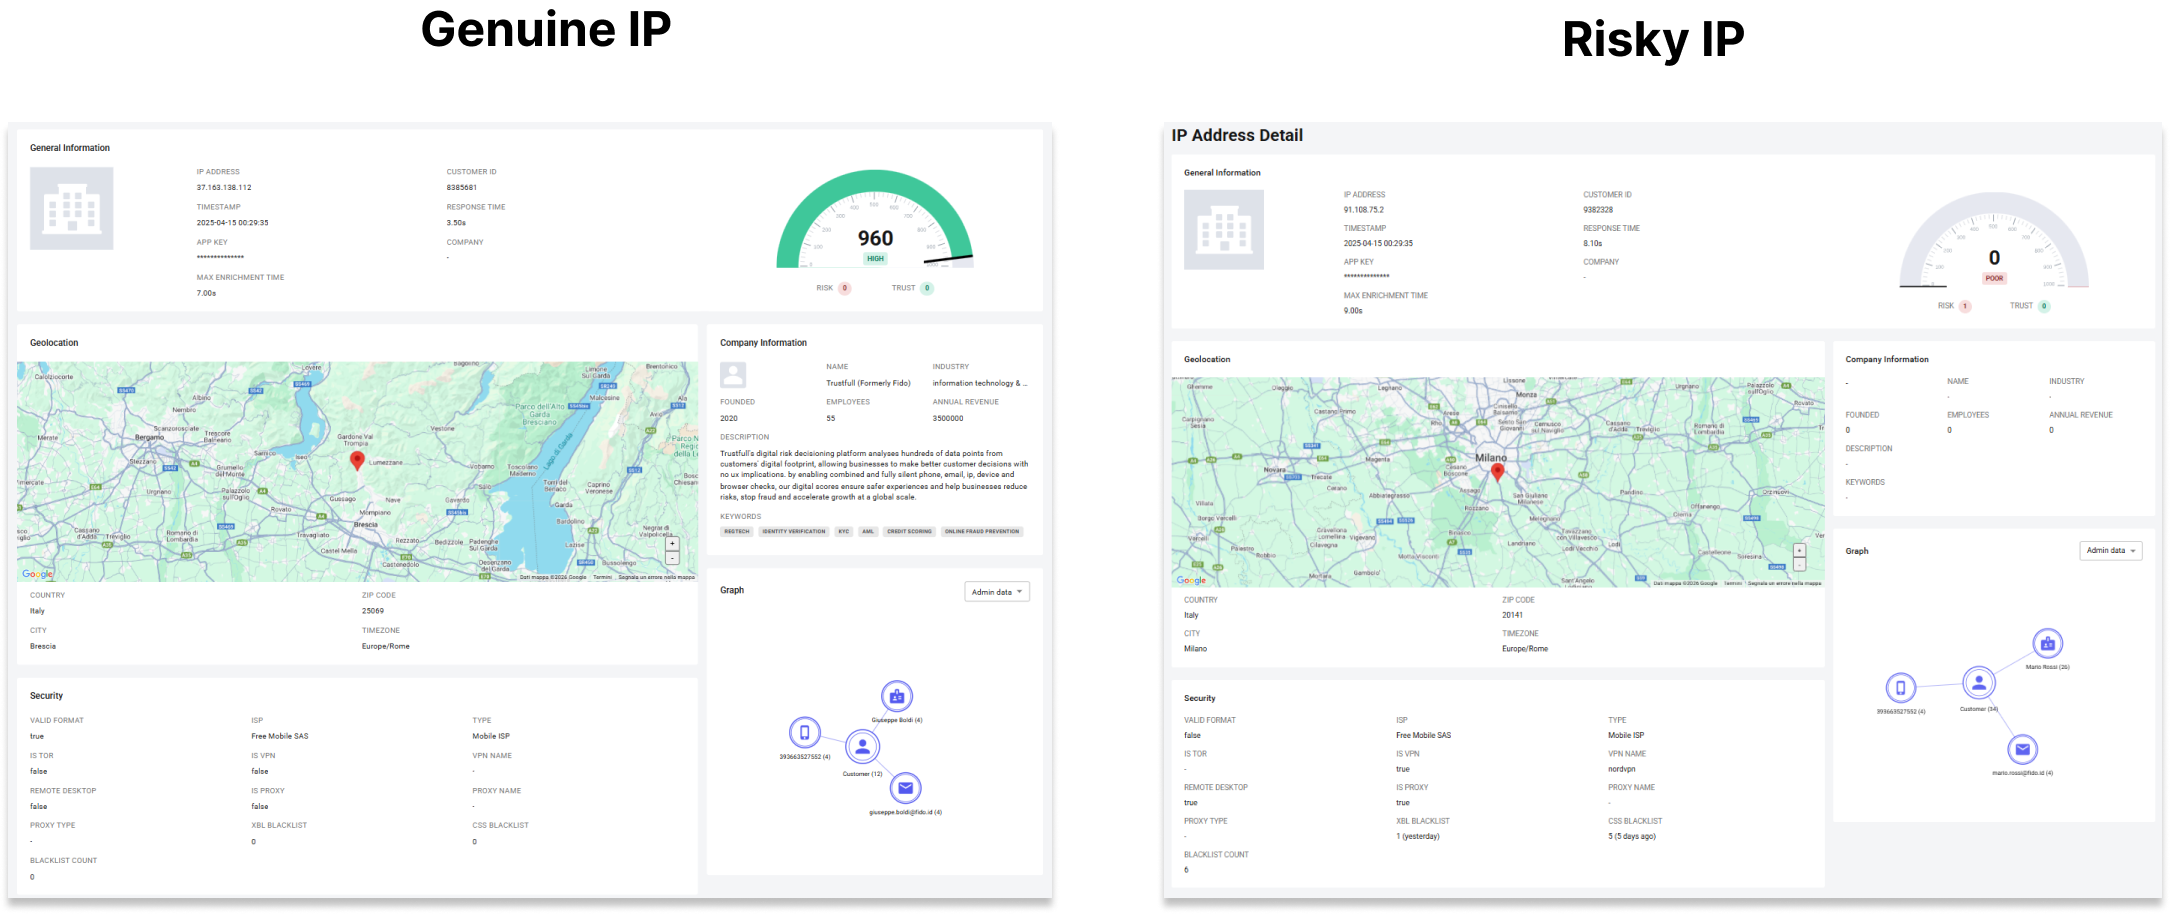Zoom in on the Brescia map

click(672, 544)
